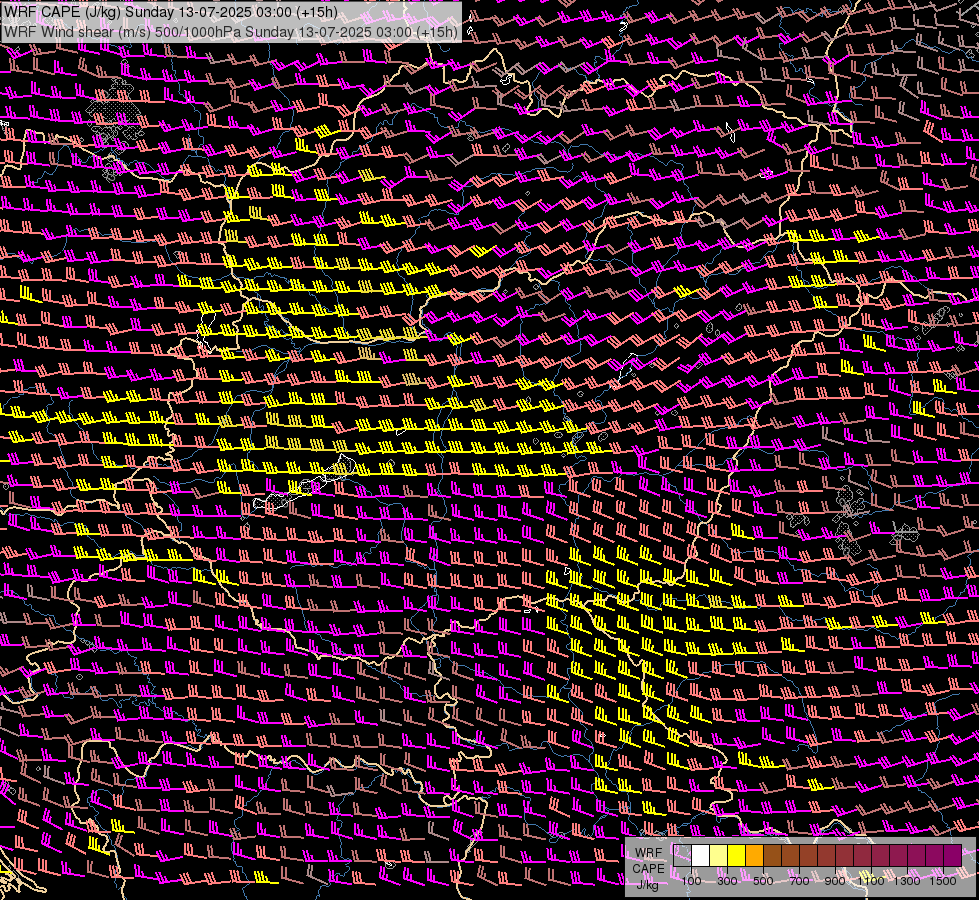Viewport: 979px width, 900px height.
Task: Click the WRF CAPE (J/kg) title line
Action: (170, 12)
